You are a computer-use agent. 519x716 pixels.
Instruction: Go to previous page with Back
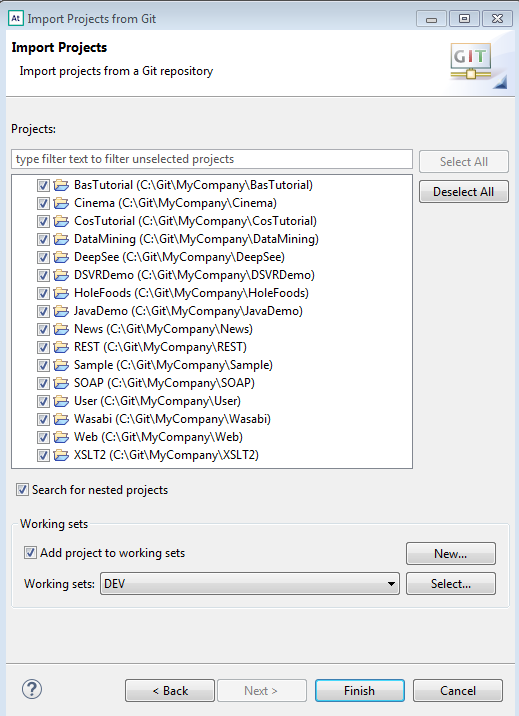(170, 690)
